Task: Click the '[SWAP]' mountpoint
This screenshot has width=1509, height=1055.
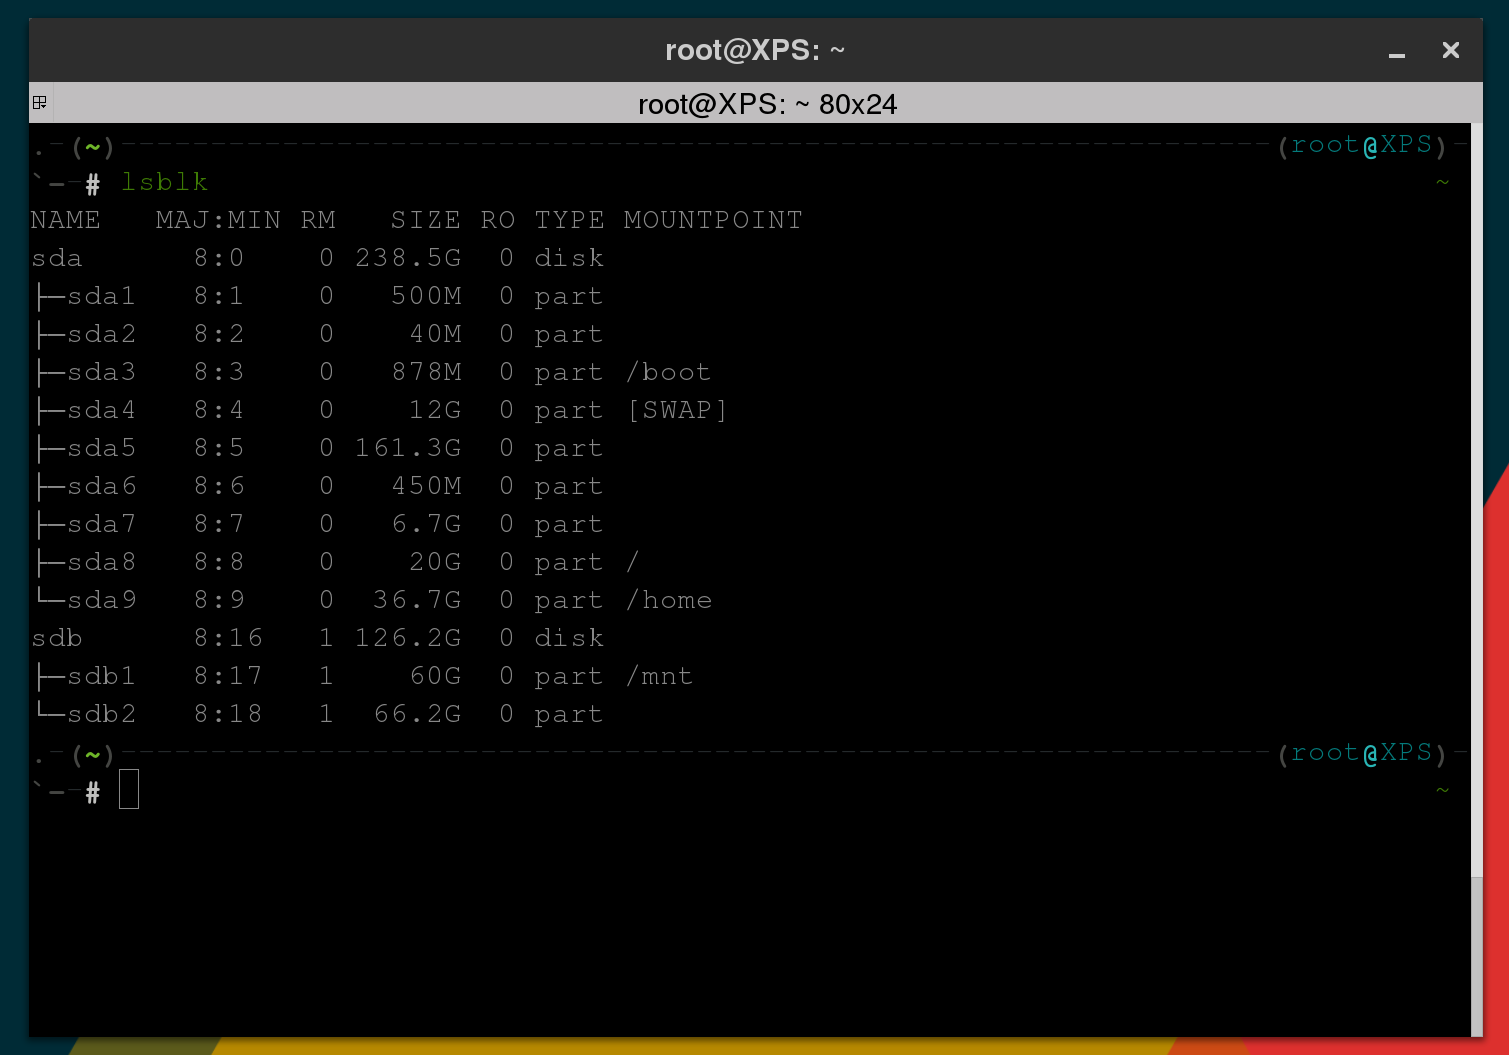Action: pos(678,410)
